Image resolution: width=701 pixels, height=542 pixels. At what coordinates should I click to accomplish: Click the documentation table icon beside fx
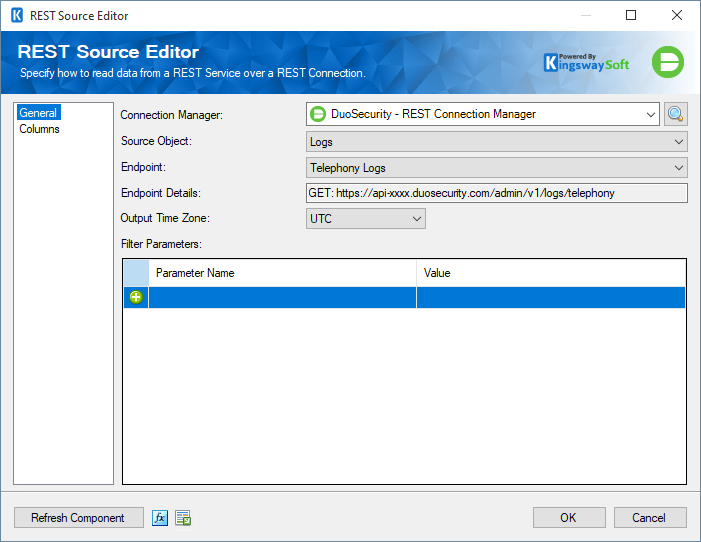pos(183,518)
